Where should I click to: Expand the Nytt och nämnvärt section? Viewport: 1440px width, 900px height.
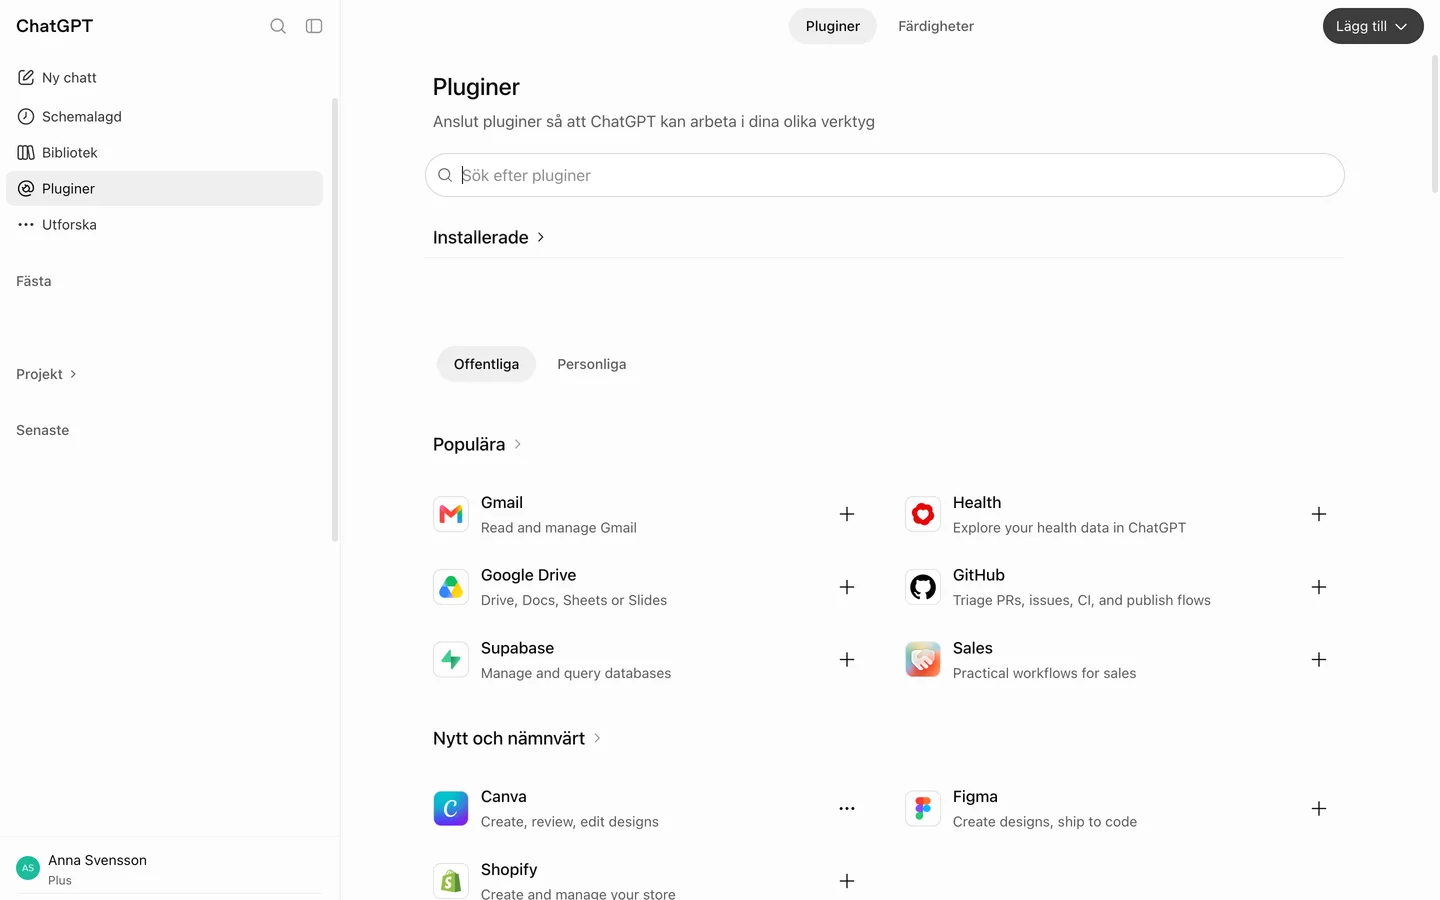click(517, 738)
